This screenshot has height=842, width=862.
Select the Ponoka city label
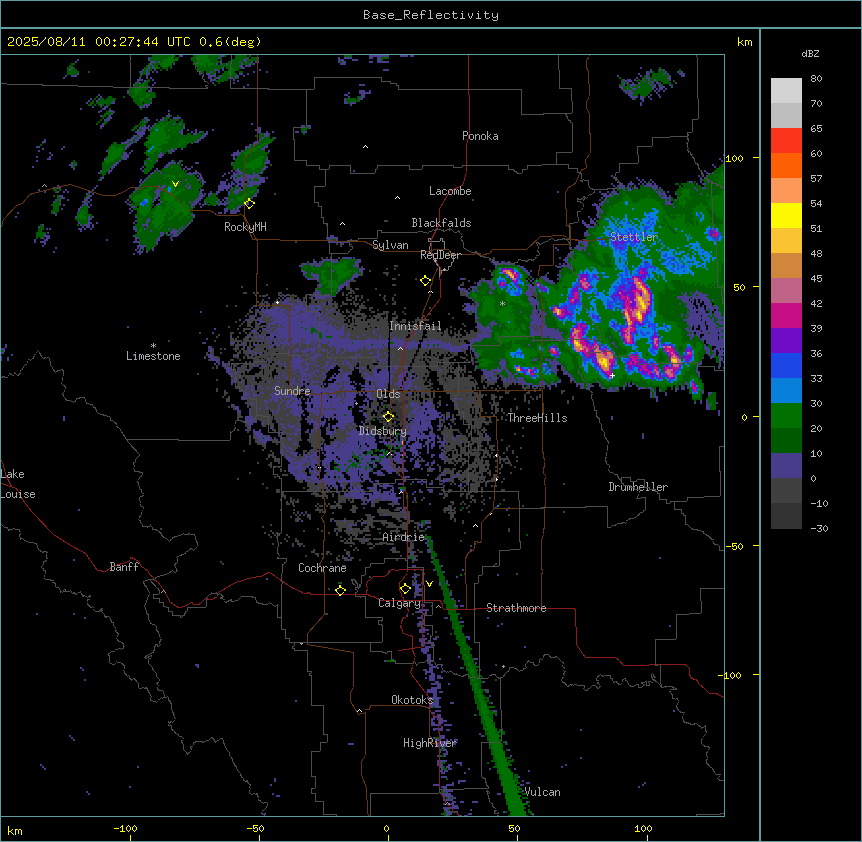[480, 136]
